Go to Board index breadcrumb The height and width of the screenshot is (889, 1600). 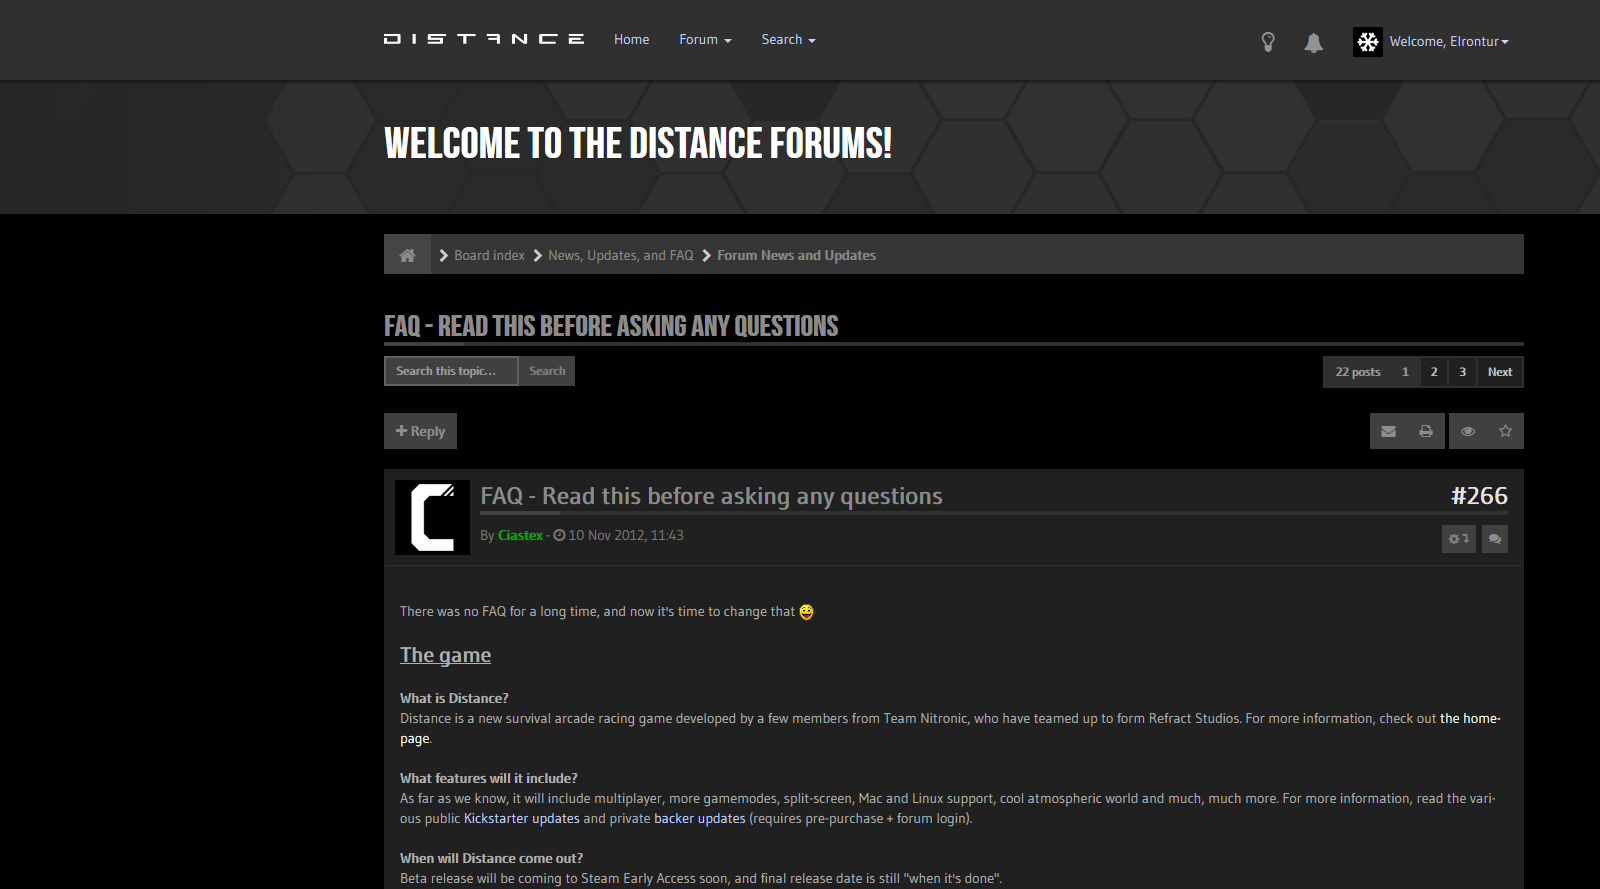point(489,255)
